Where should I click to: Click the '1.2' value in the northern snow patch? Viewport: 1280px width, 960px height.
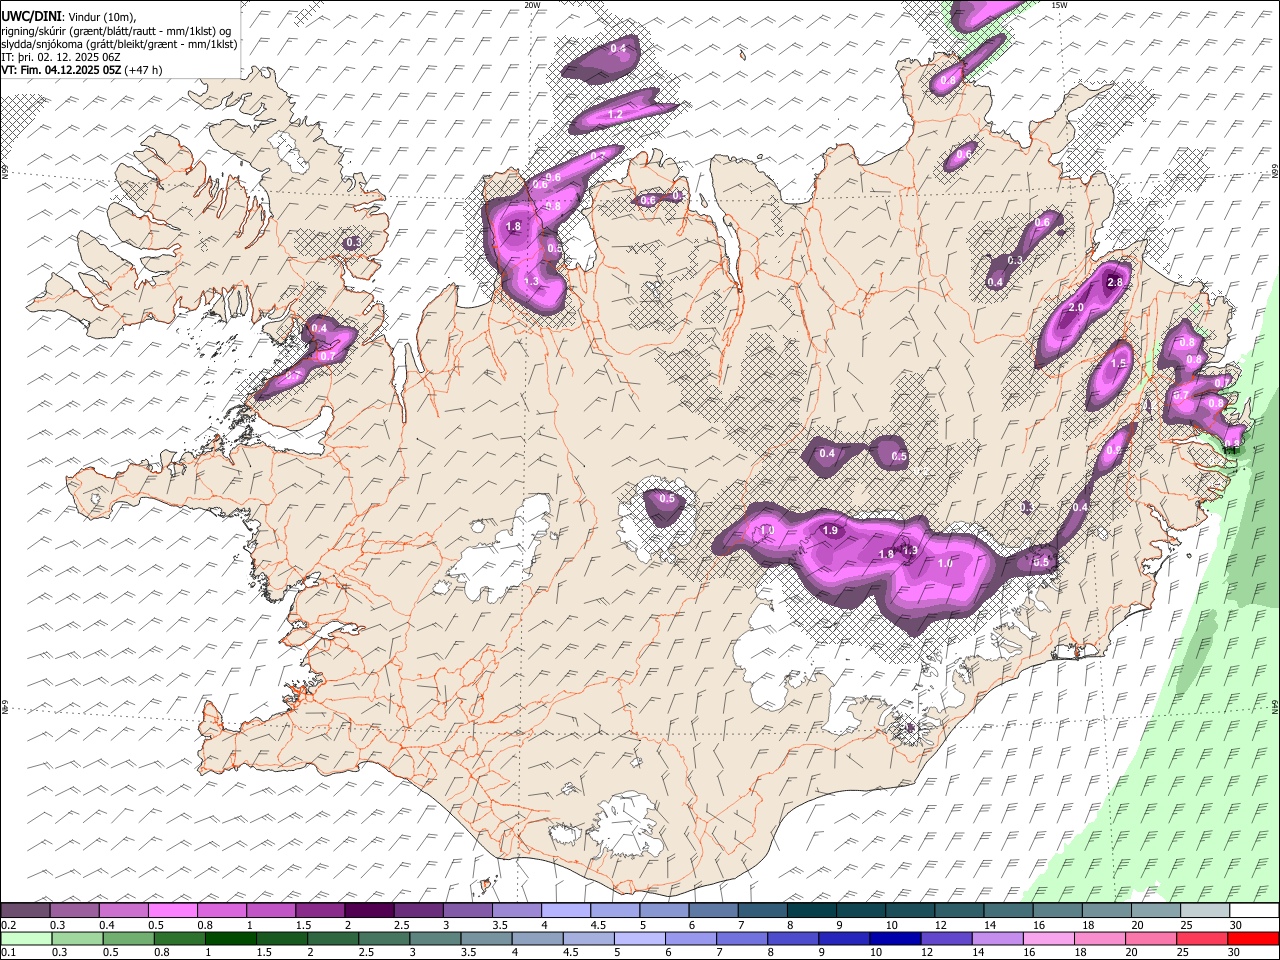616,115
